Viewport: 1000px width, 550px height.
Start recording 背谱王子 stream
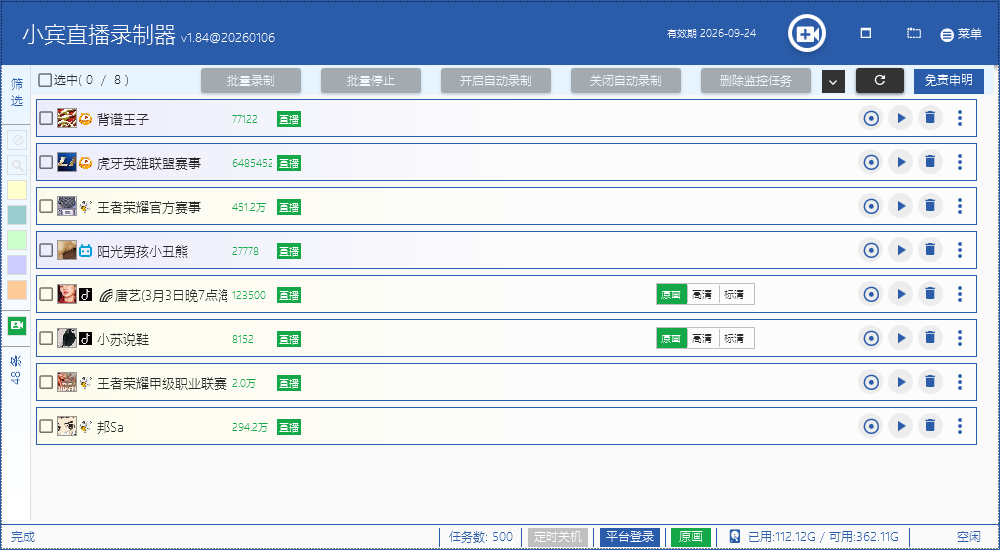(871, 119)
